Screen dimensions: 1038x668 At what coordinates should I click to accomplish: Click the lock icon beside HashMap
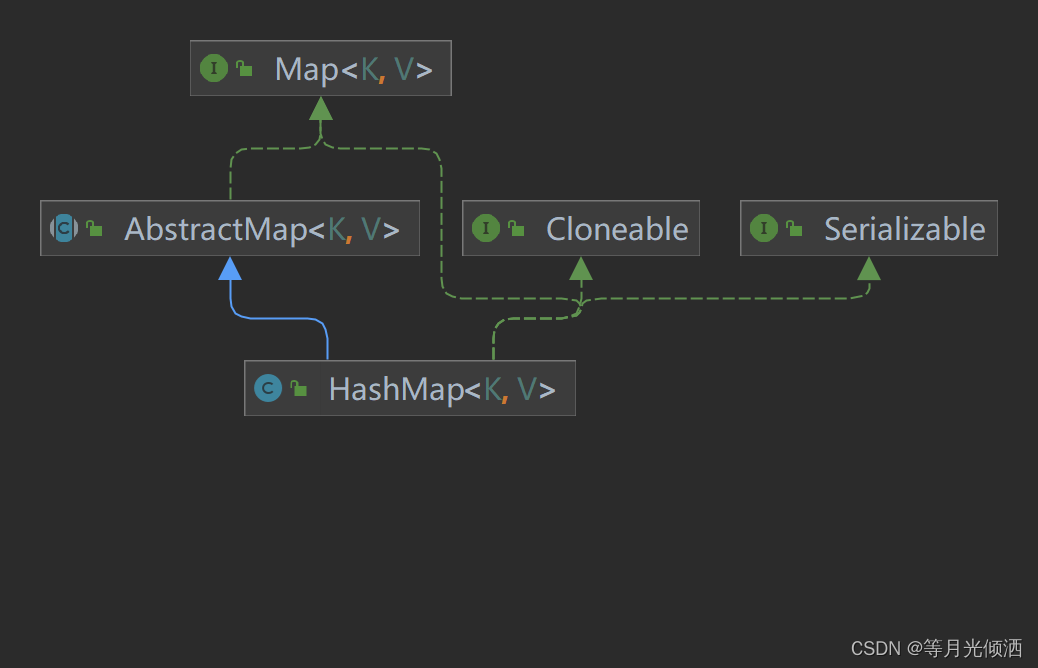pos(298,388)
